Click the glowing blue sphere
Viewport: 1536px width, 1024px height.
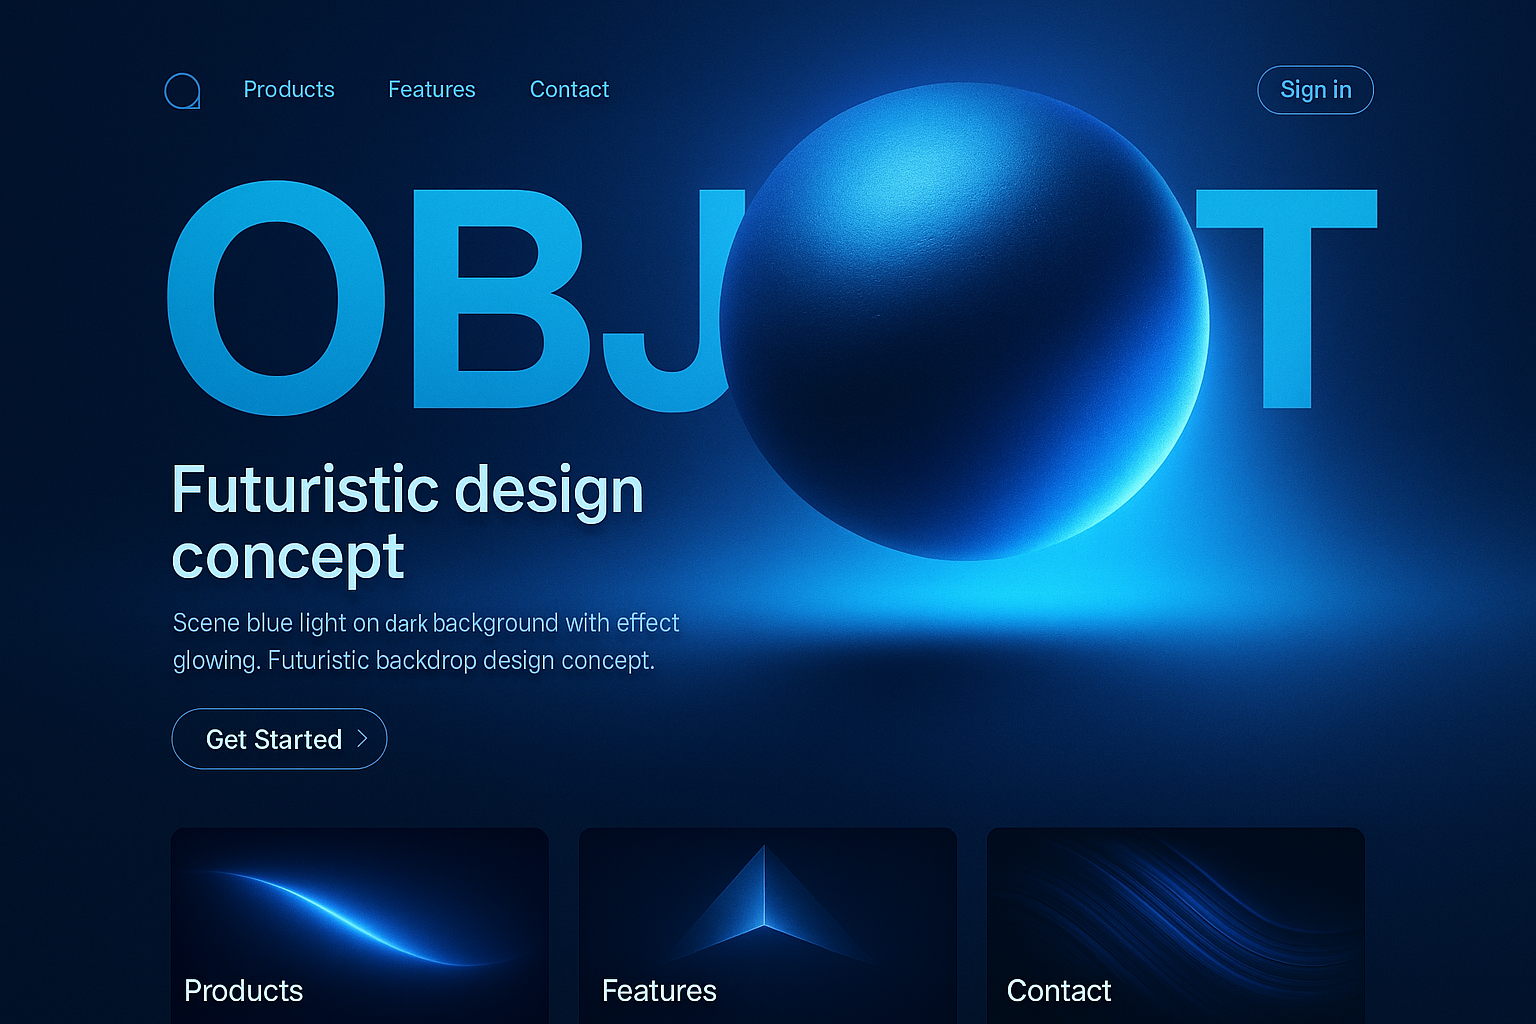[x=965, y=322]
